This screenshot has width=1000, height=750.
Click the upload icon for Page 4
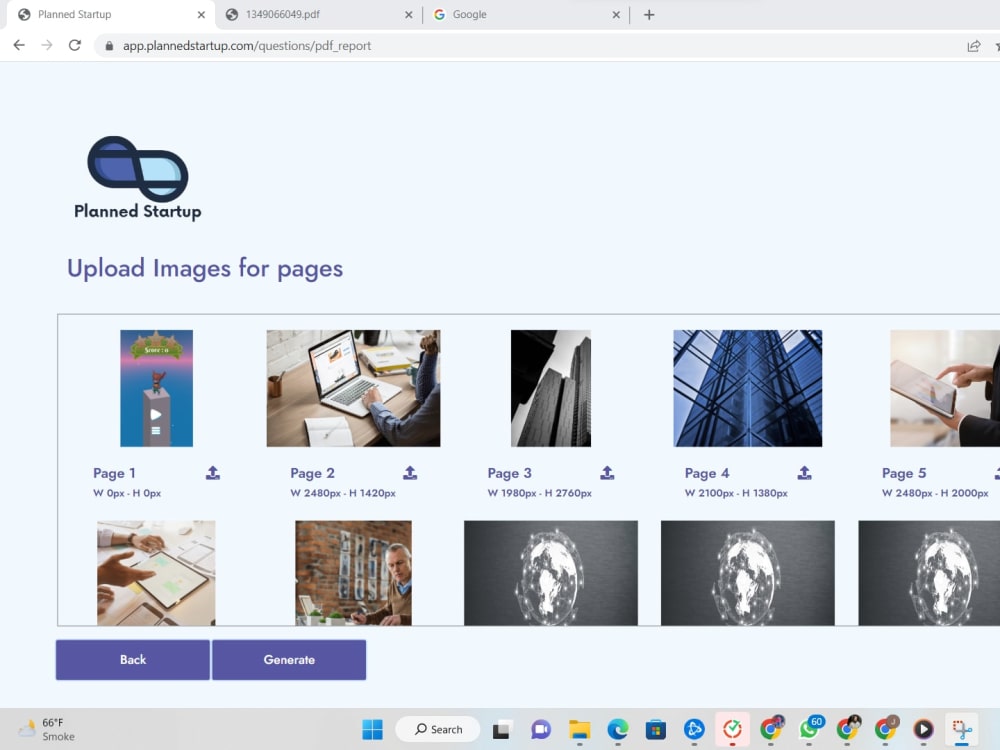tap(804, 473)
